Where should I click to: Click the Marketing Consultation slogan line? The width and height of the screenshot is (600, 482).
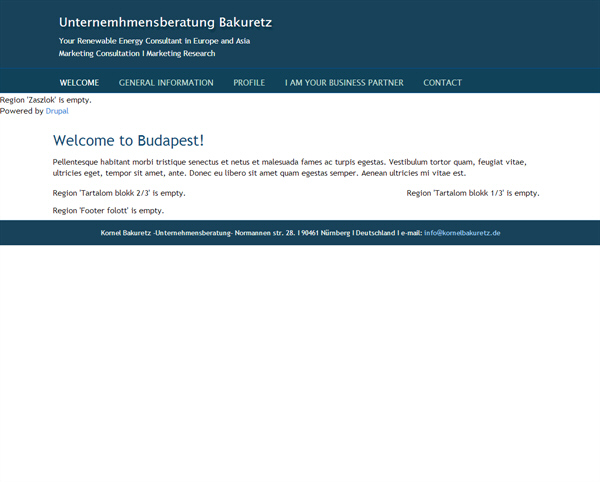tap(137, 54)
